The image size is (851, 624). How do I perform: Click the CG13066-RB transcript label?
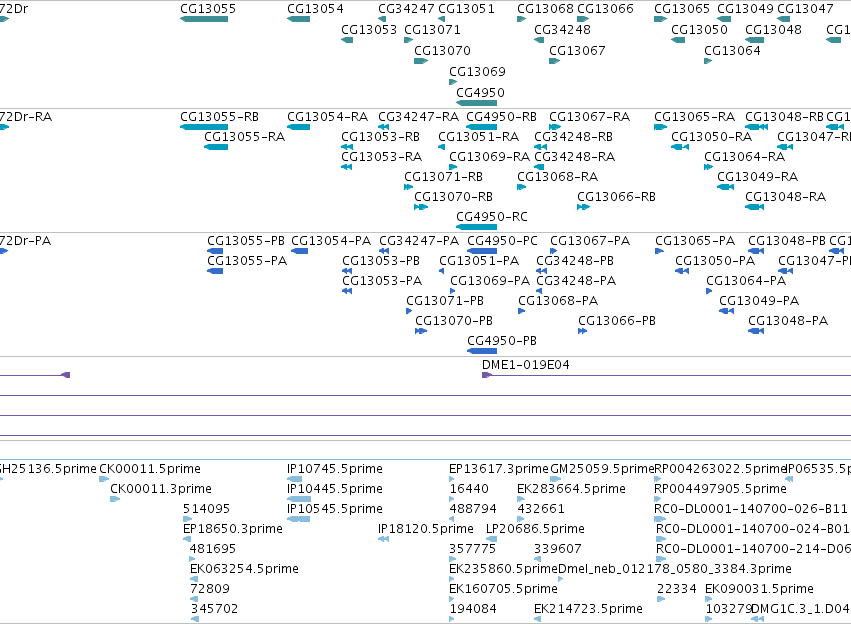(x=617, y=196)
